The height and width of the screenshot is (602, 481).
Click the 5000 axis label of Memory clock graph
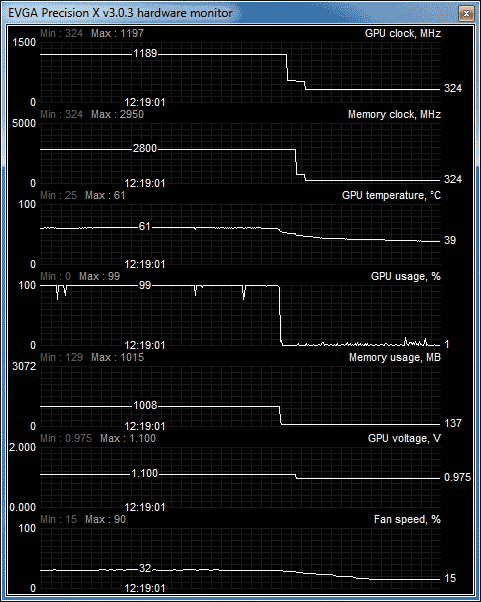point(24,124)
